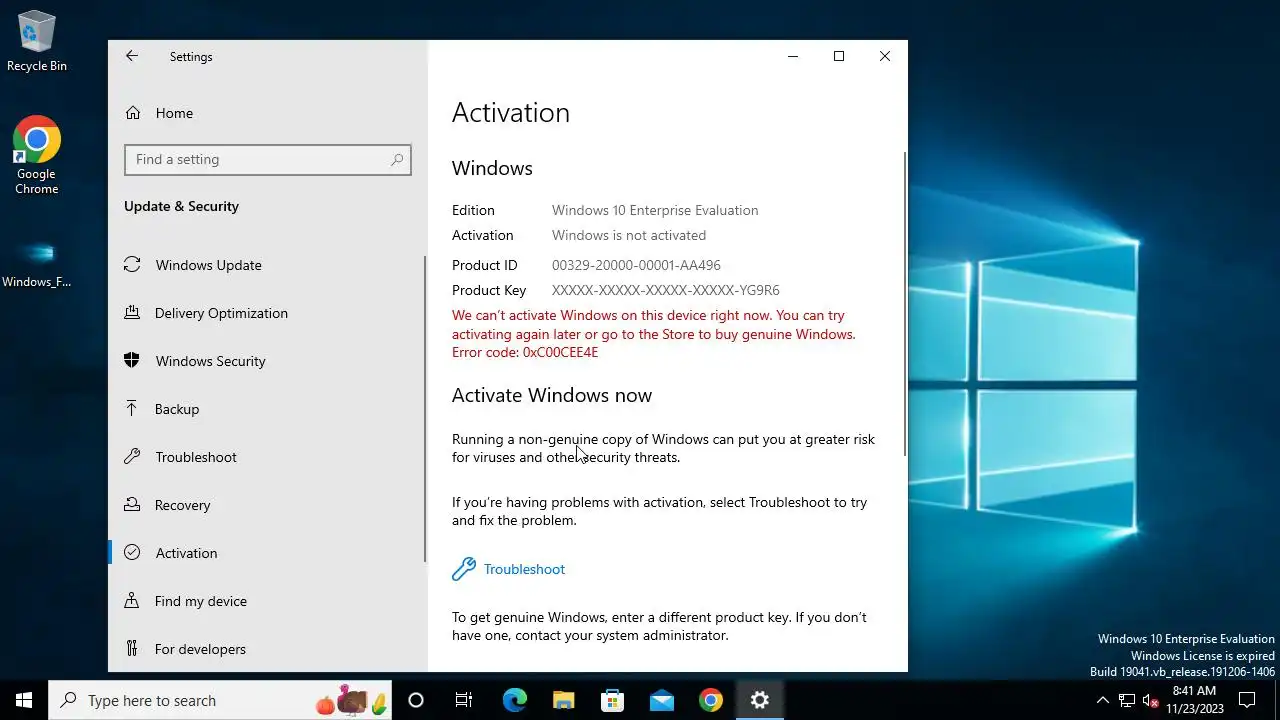
Task: Open the For developers page
Action: click(x=266, y=649)
